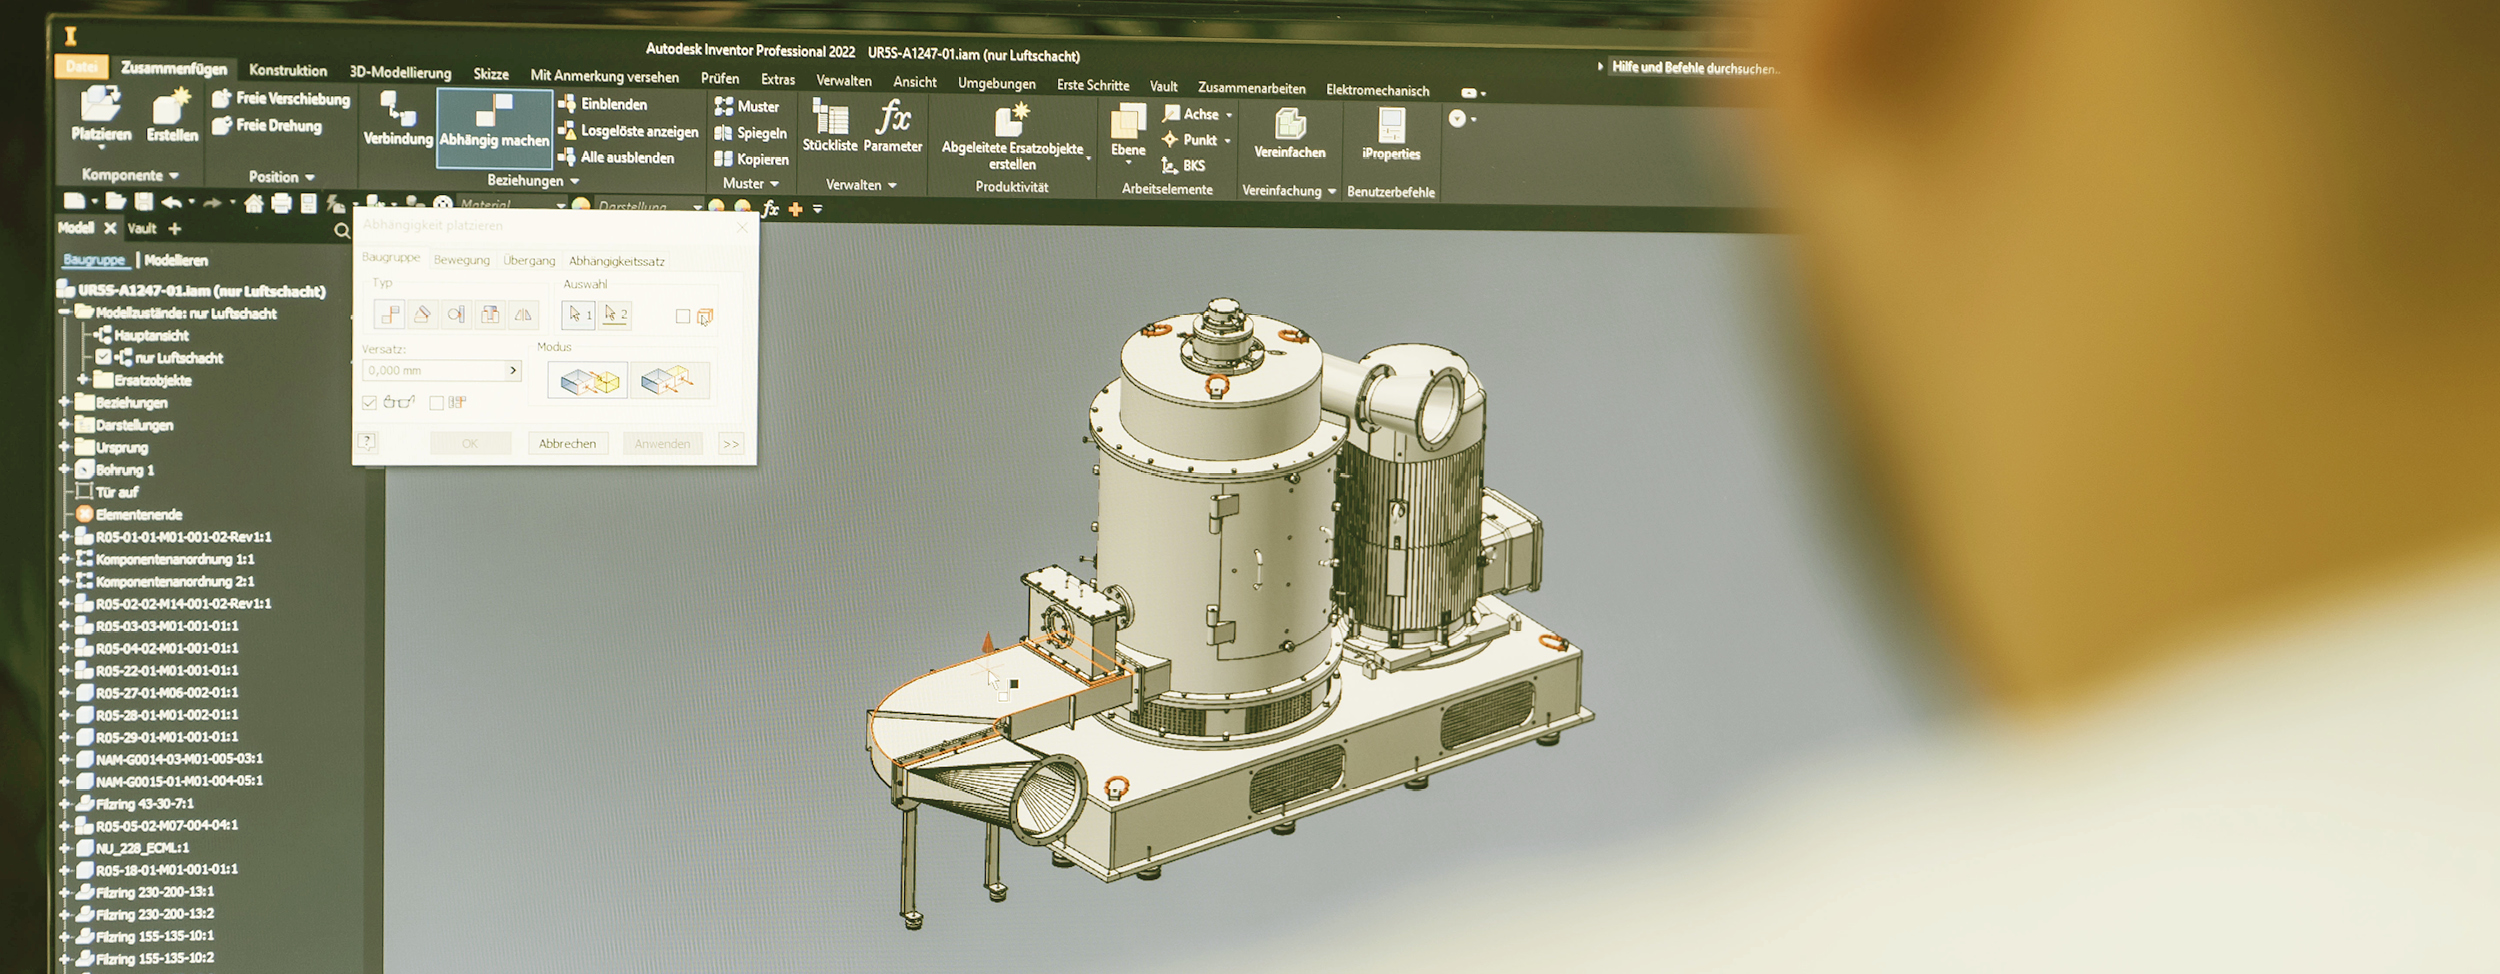The height and width of the screenshot is (974, 2500).
Task: Click the help question mark button in dialog
Action: 367,441
